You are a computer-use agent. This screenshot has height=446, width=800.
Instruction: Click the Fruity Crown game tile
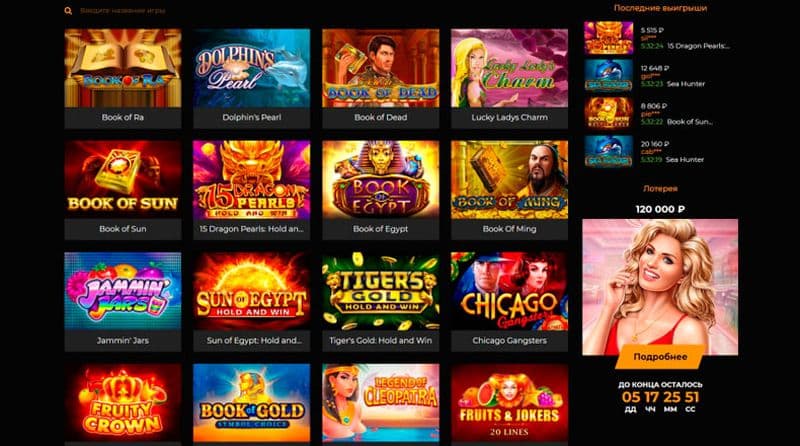tap(123, 403)
